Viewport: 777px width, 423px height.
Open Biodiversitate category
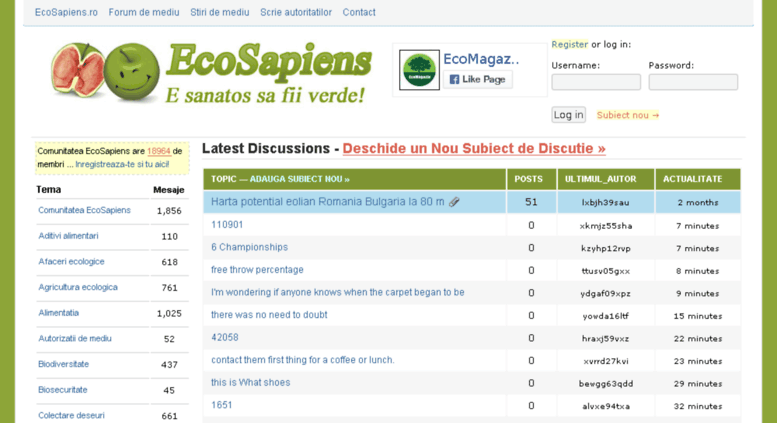tap(63, 364)
